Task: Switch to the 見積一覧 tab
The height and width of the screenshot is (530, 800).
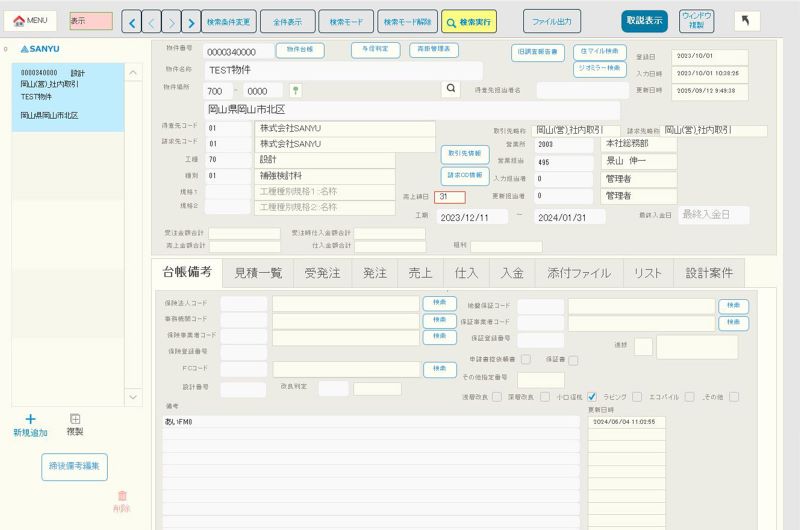Action: (257, 272)
